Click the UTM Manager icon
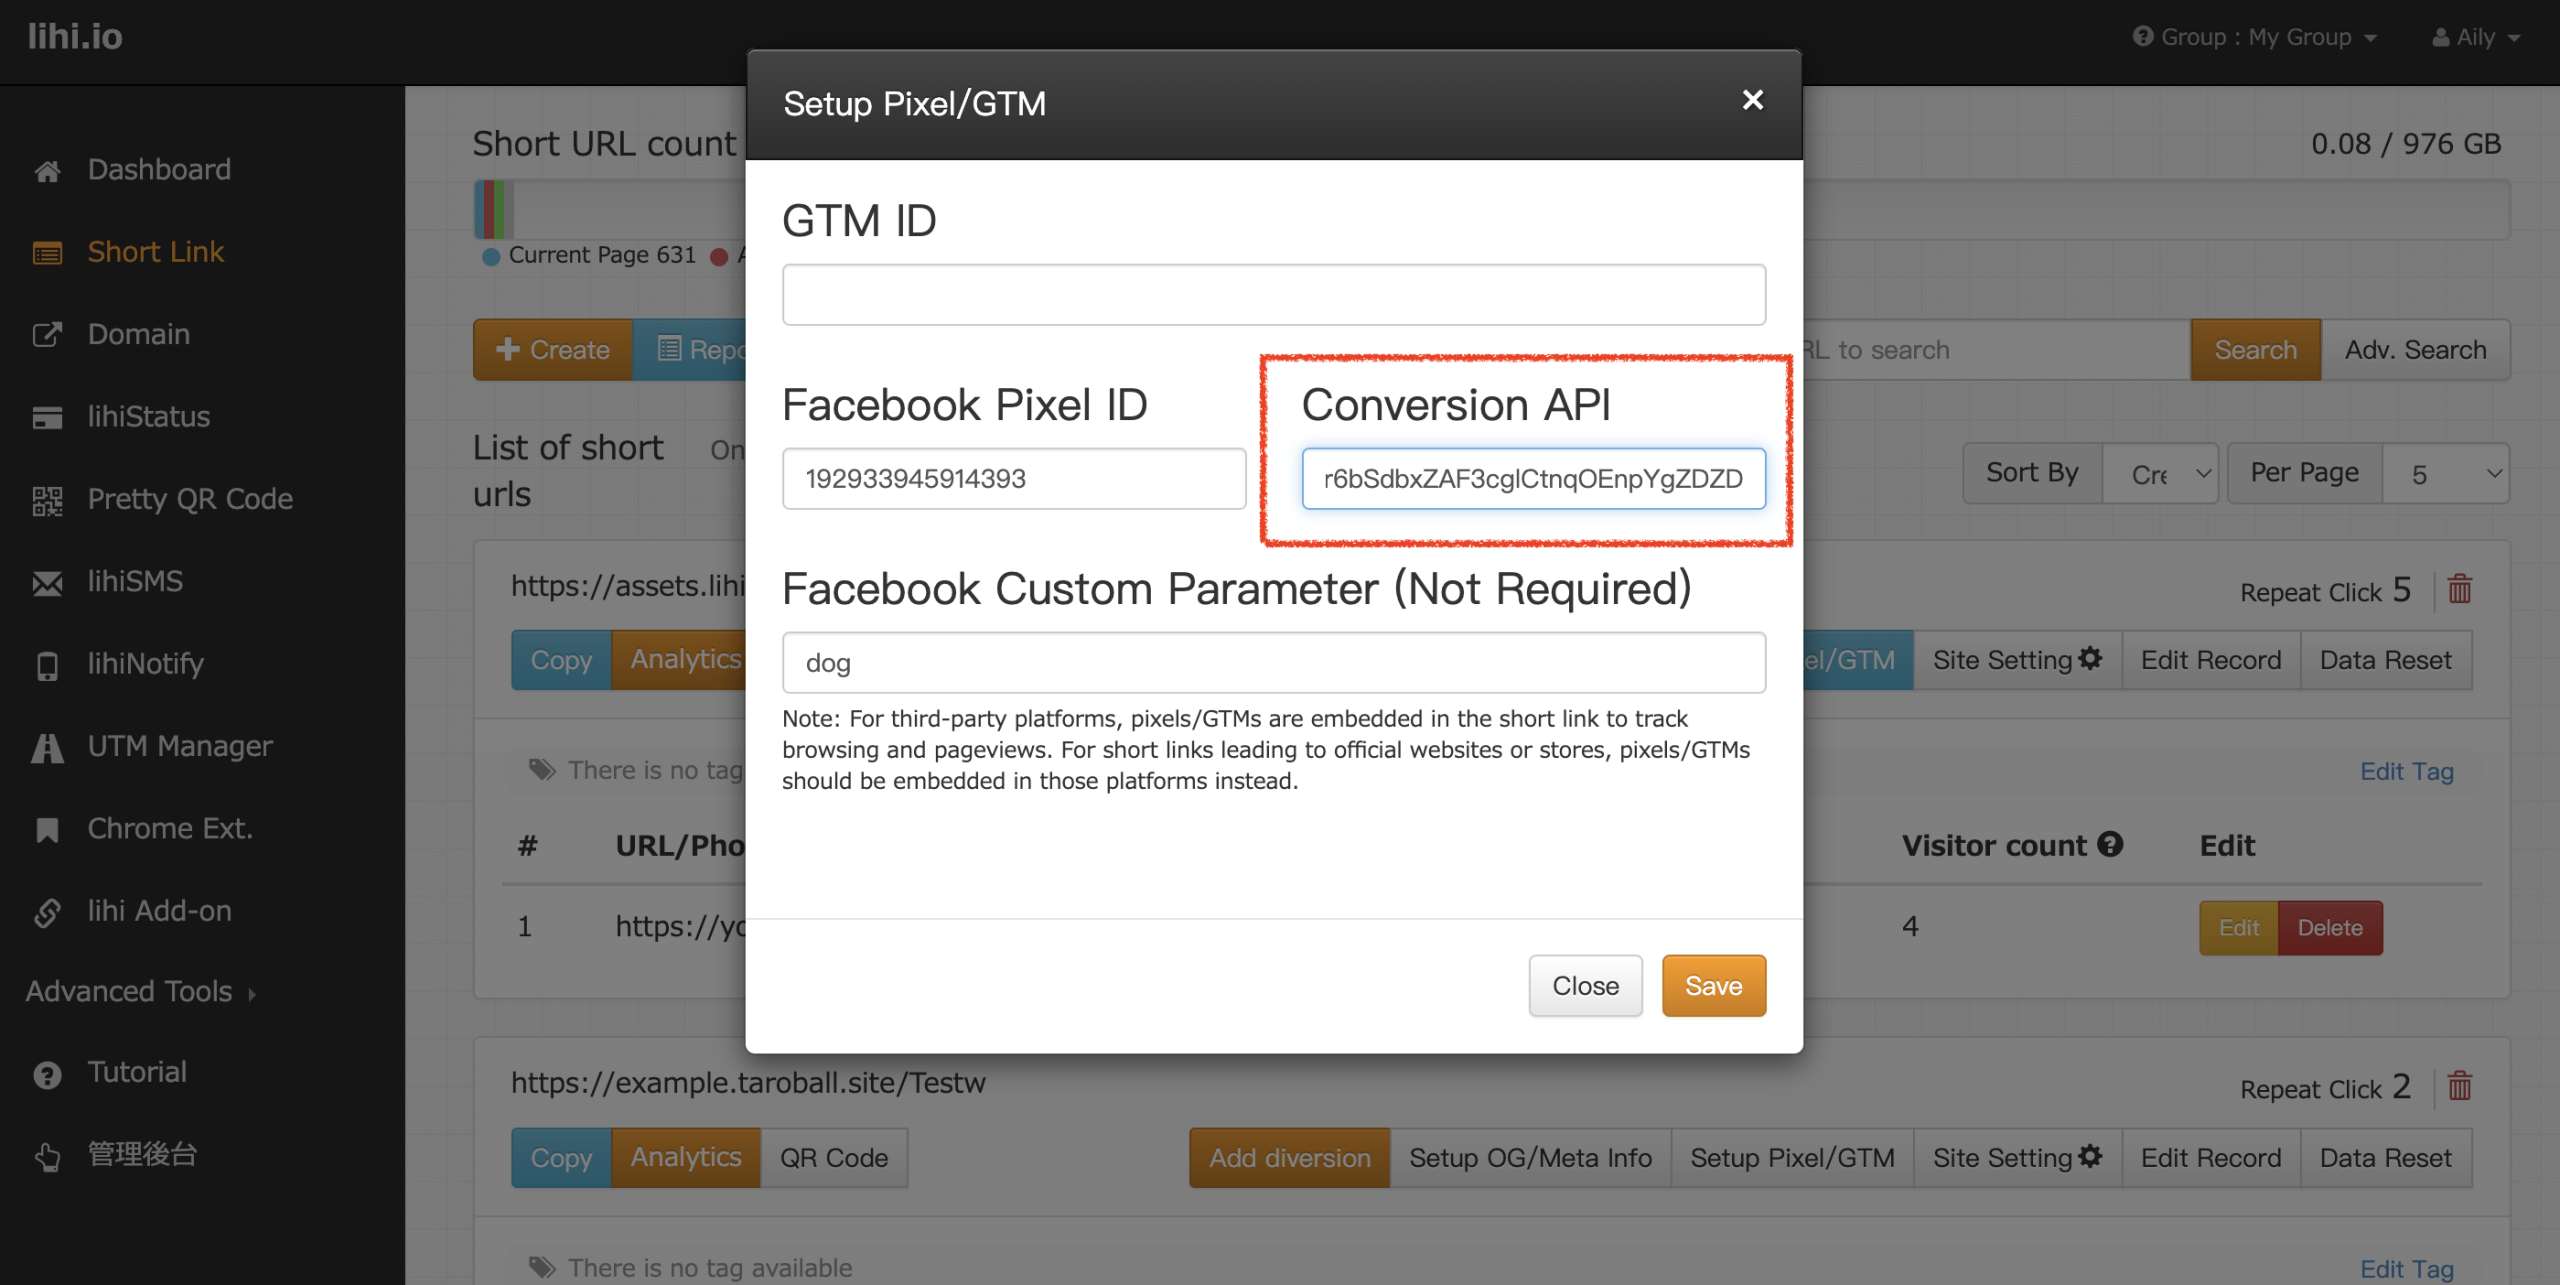The width and height of the screenshot is (2560, 1285). pos(47,748)
